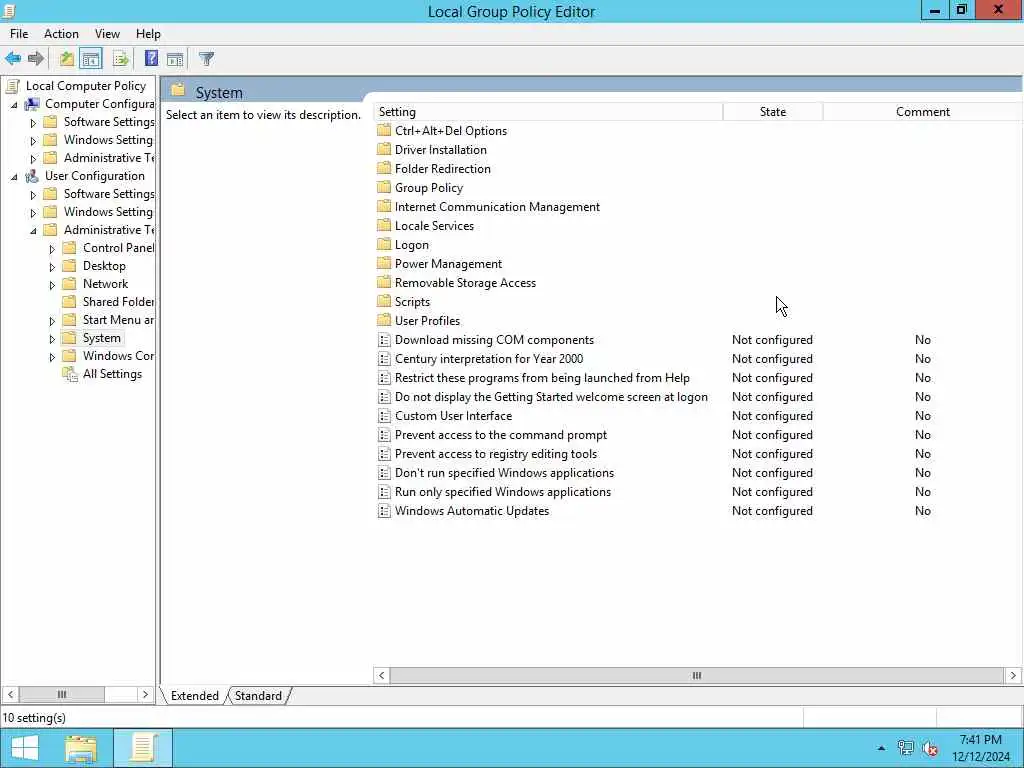Click the Logon folder icon in list
The height and width of the screenshot is (768, 1024).
pos(384,244)
